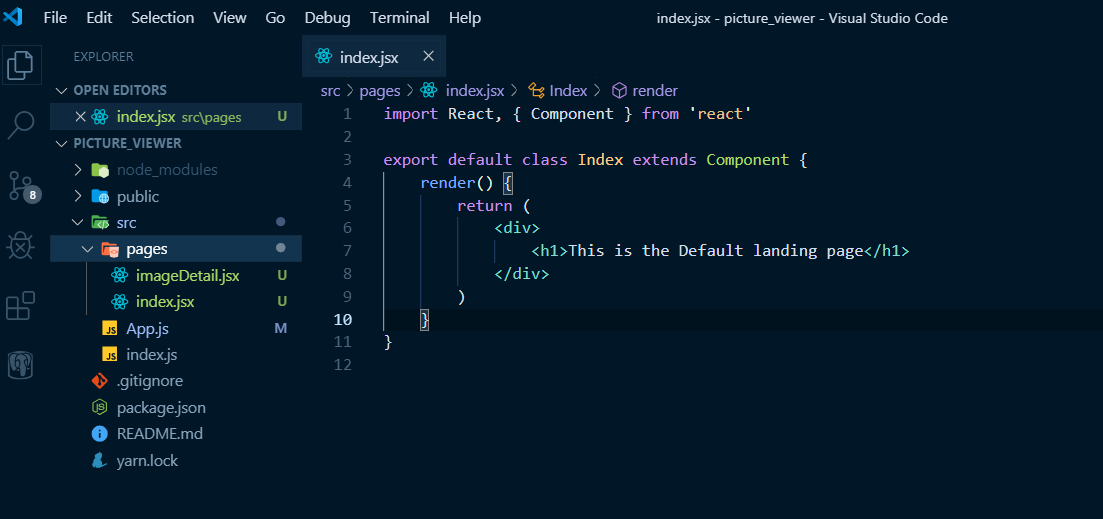Click the 'react' string in import line
Screen dimensions: 1103x519
[x=721, y=113]
